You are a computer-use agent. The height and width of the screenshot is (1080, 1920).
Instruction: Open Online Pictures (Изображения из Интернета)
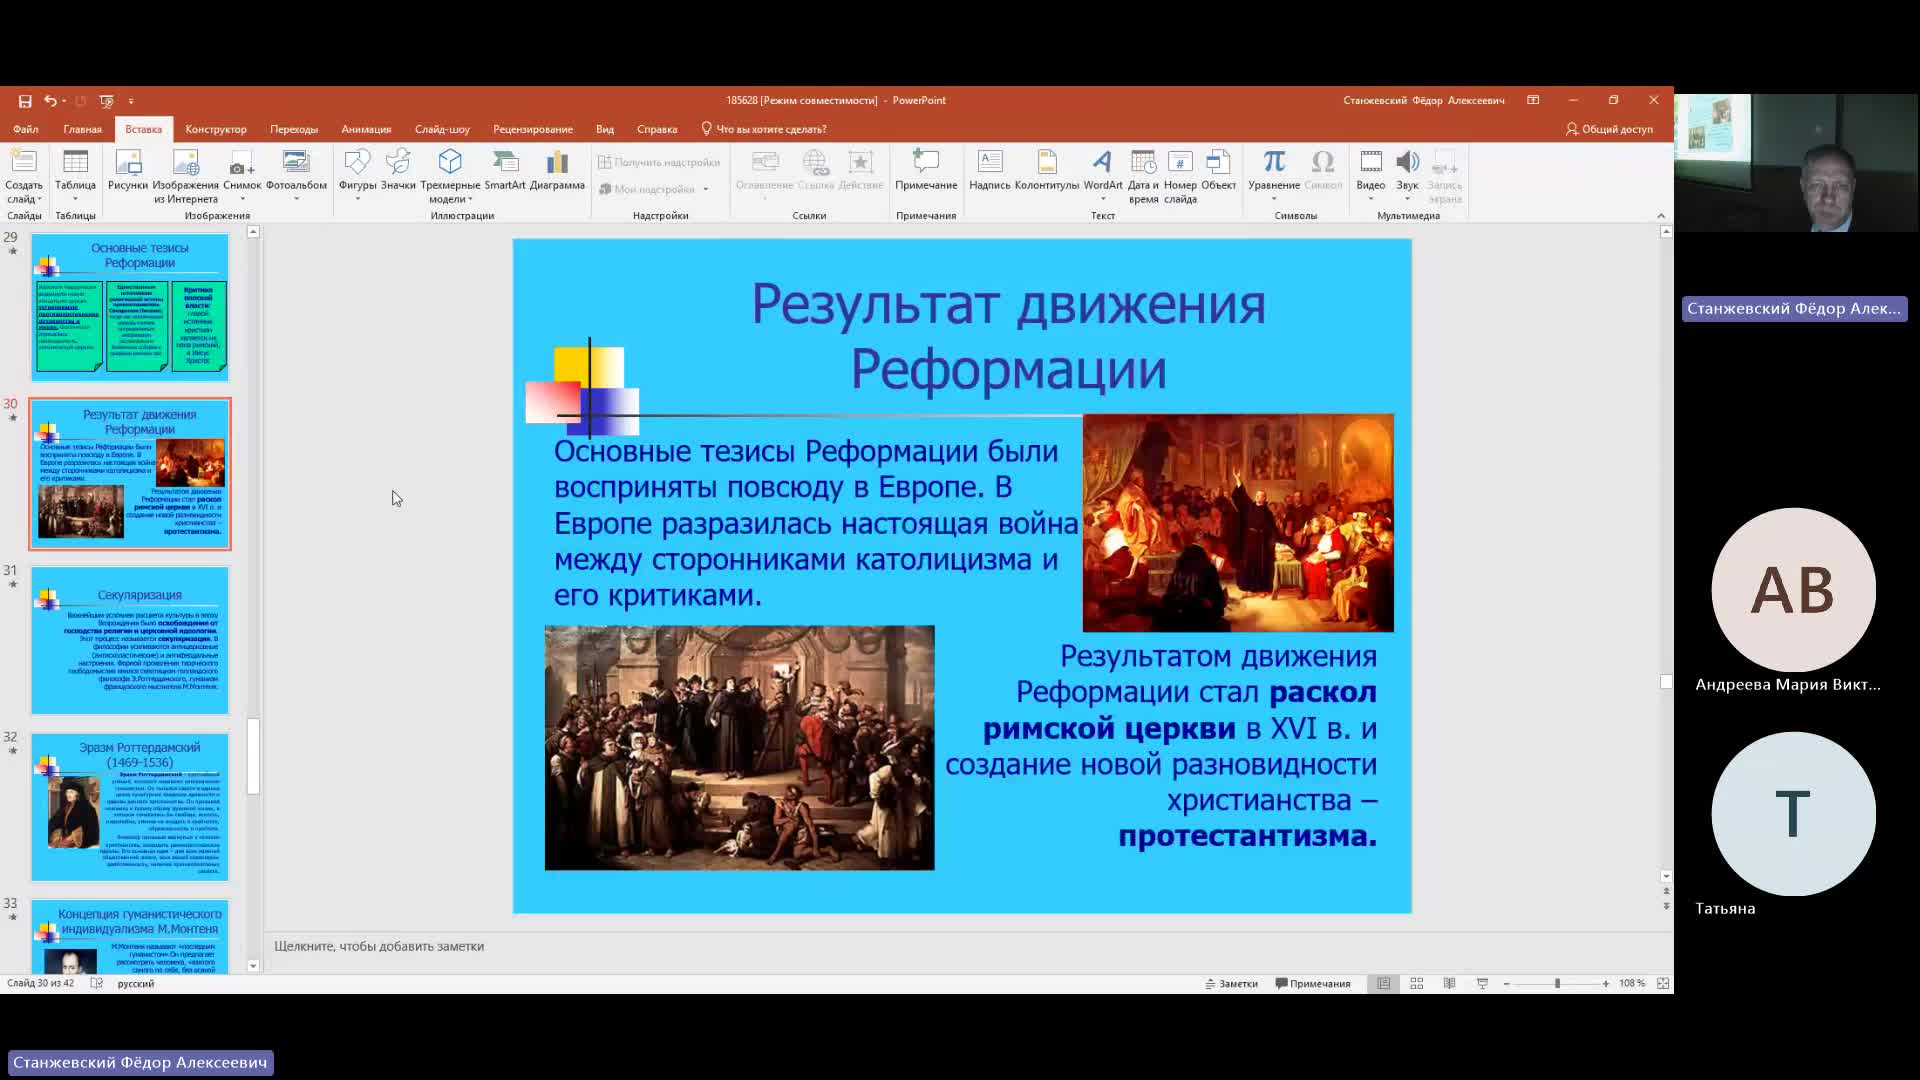[x=186, y=176]
